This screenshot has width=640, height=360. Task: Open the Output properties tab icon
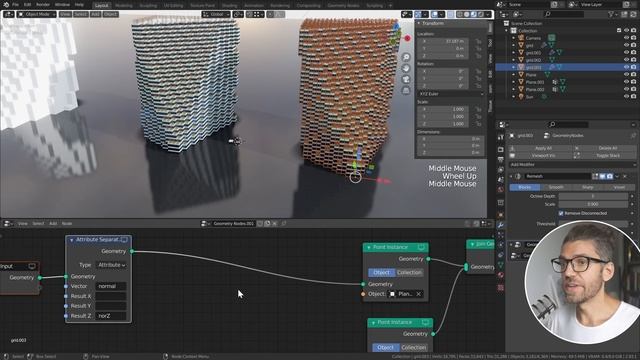pyautogui.click(x=501, y=160)
